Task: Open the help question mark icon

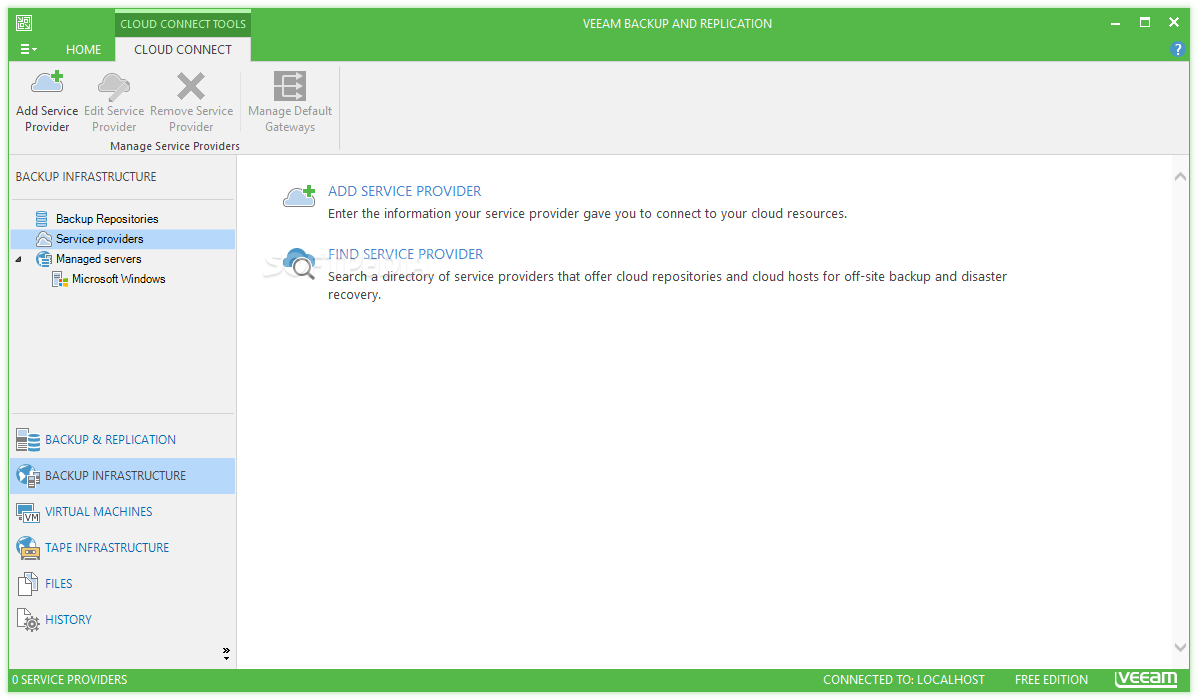Action: pyautogui.click(x=1177, y=49)
